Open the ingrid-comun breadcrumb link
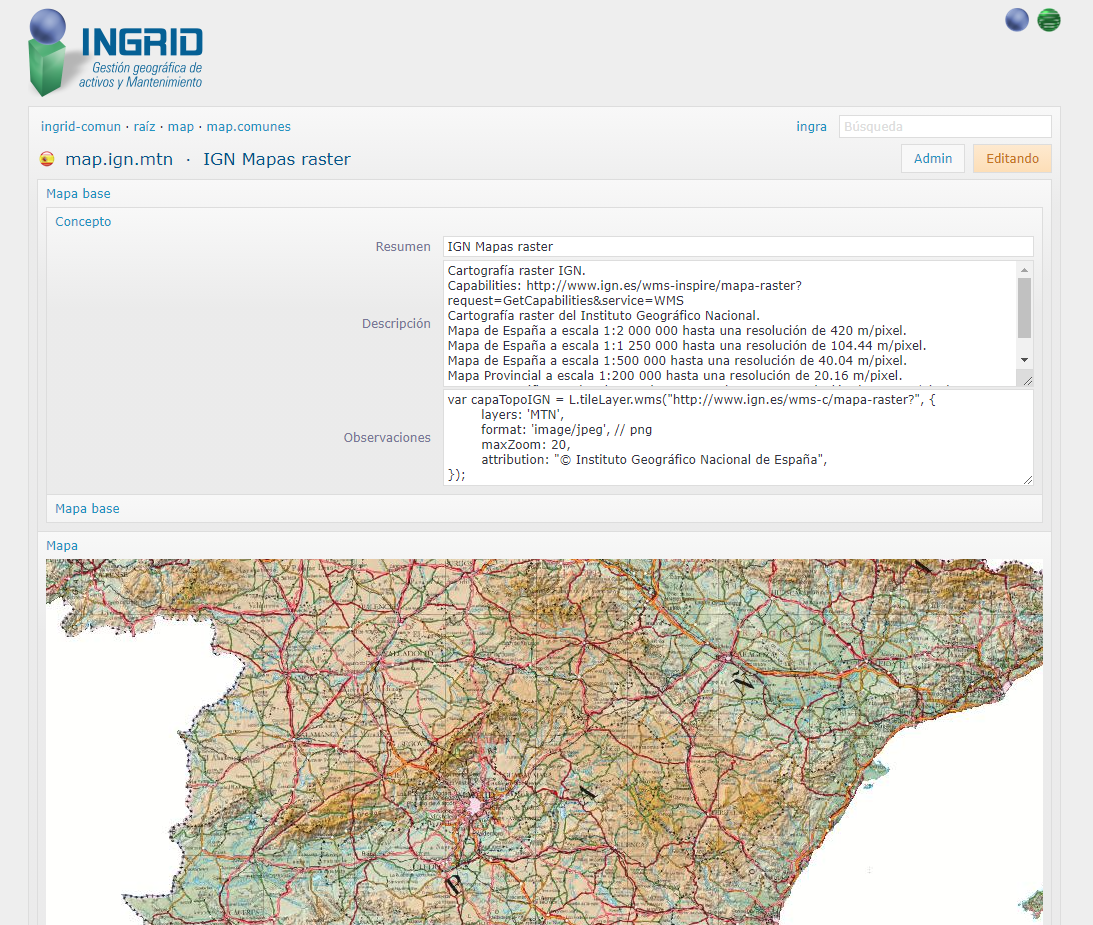1093x925 pixels. tap(81, 127)
